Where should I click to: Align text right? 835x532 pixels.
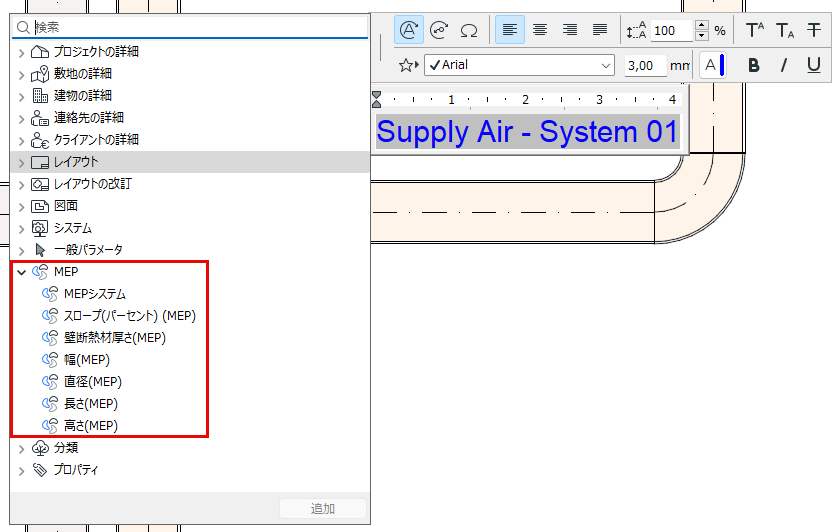pyautogui.click(x=570, y=30)
